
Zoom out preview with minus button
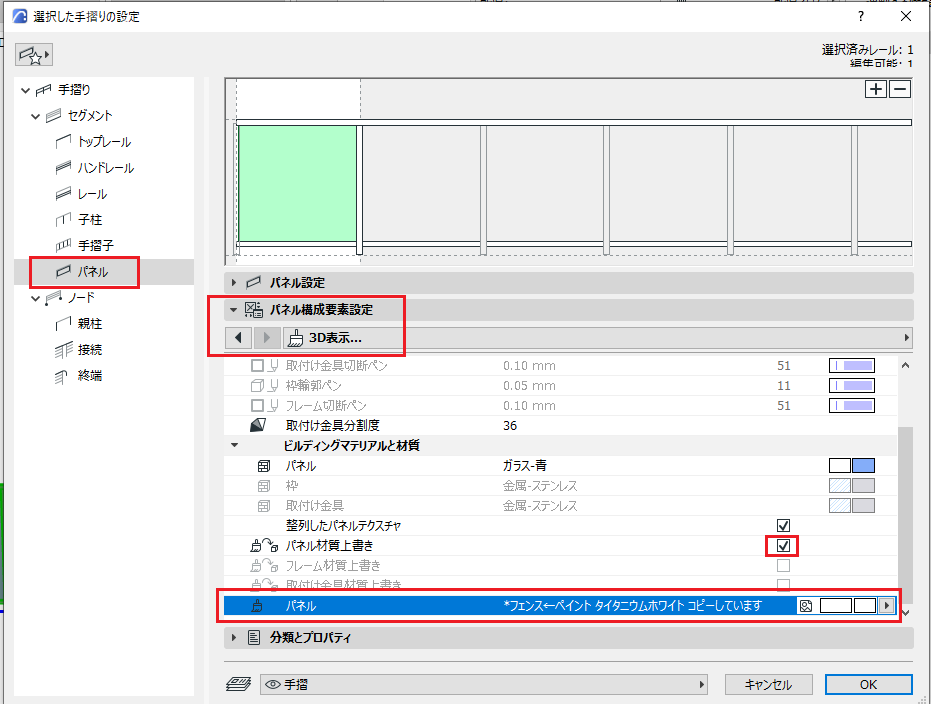[x=900, y=89]
